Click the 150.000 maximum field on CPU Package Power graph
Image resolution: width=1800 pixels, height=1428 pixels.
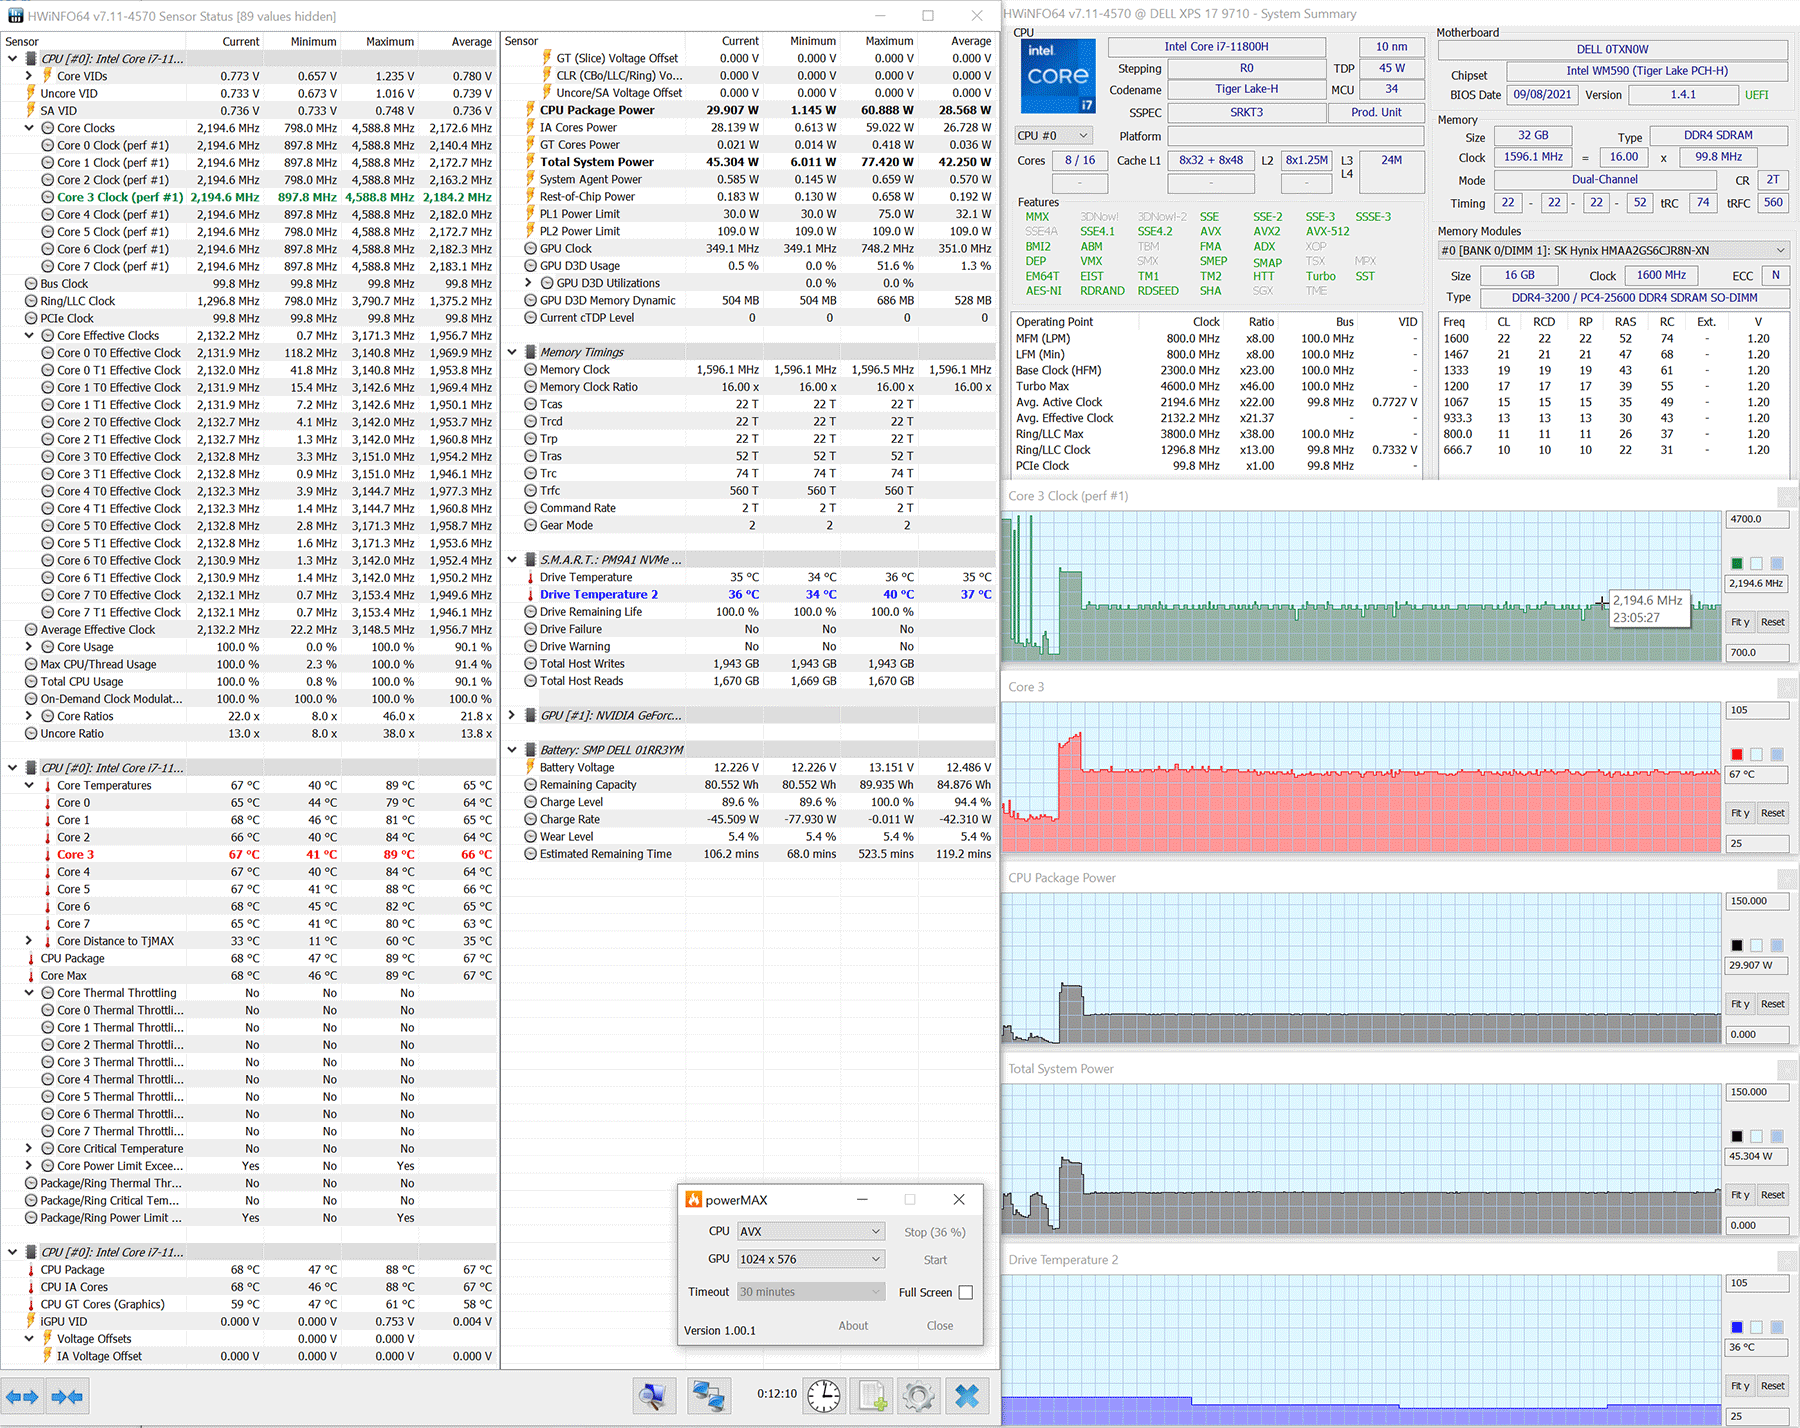(x=1758, y=902)
